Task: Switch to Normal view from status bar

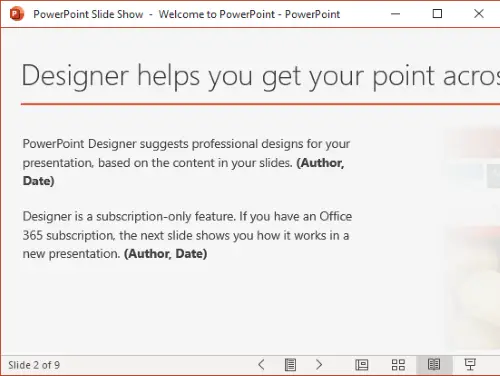Action: pos(362,365)
